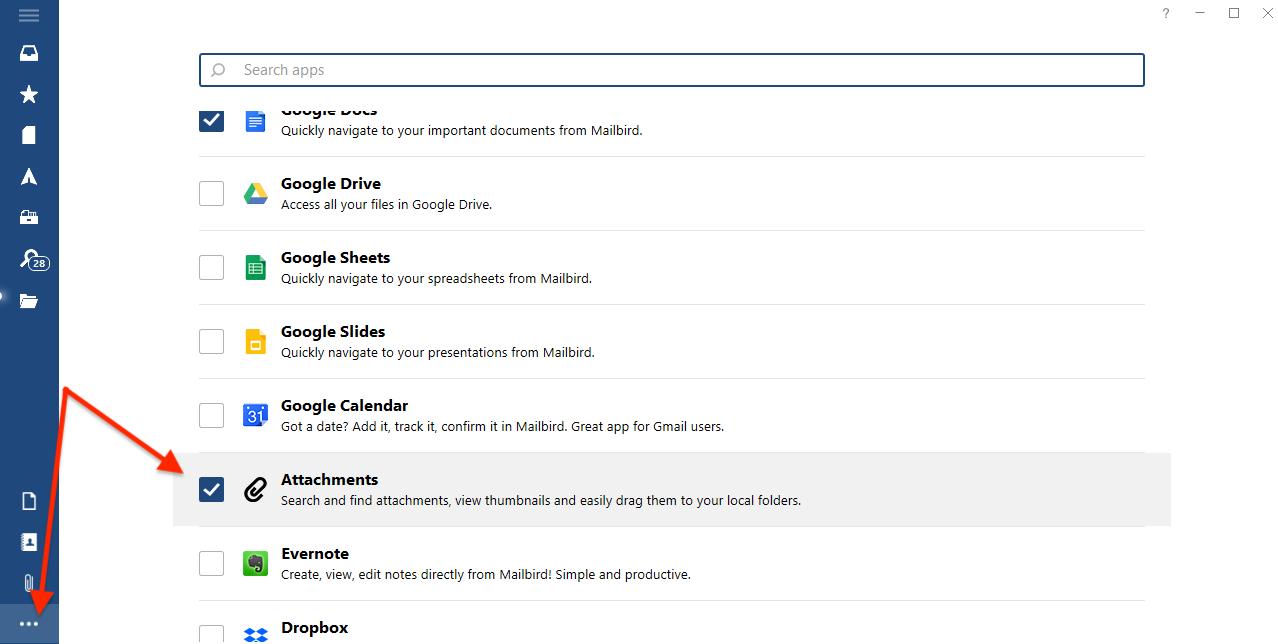This screenshot has height=644, width=1278.
Task: Select the Evernote title text
Action: [315, 554]
